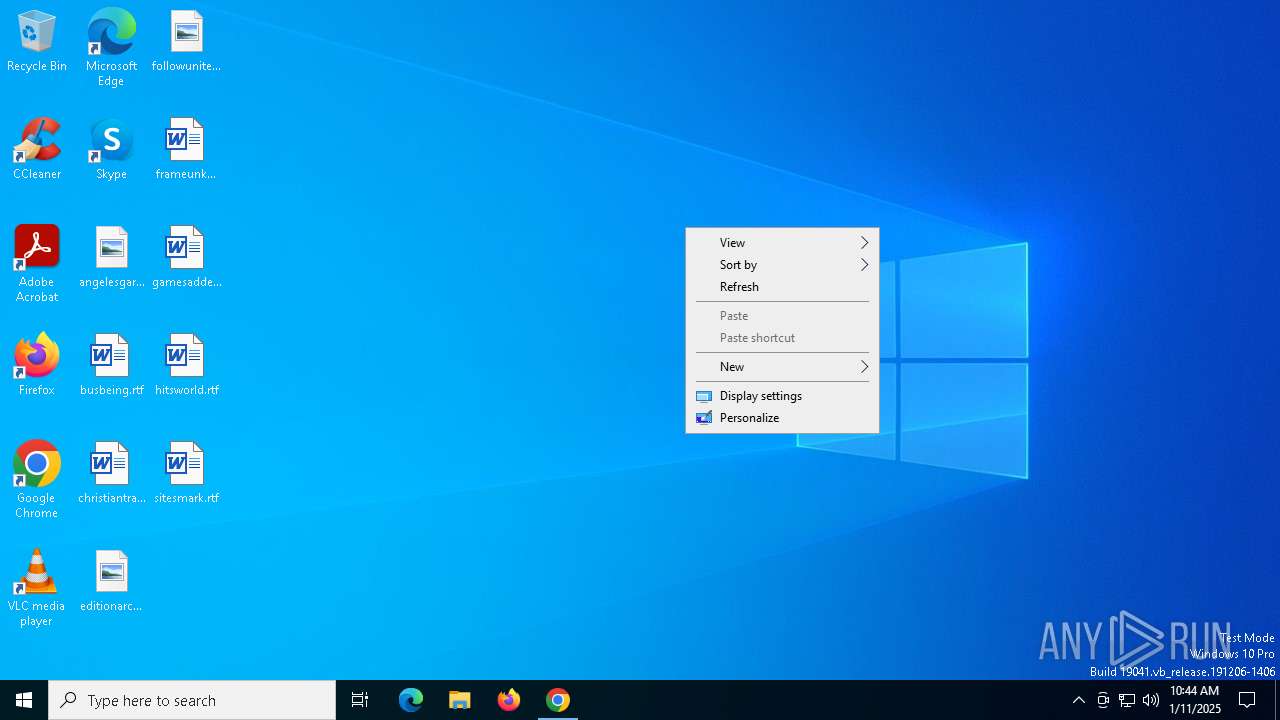Open File Explorer from the taskbar
Screen dimensions: 1280x720
[460, 700]
